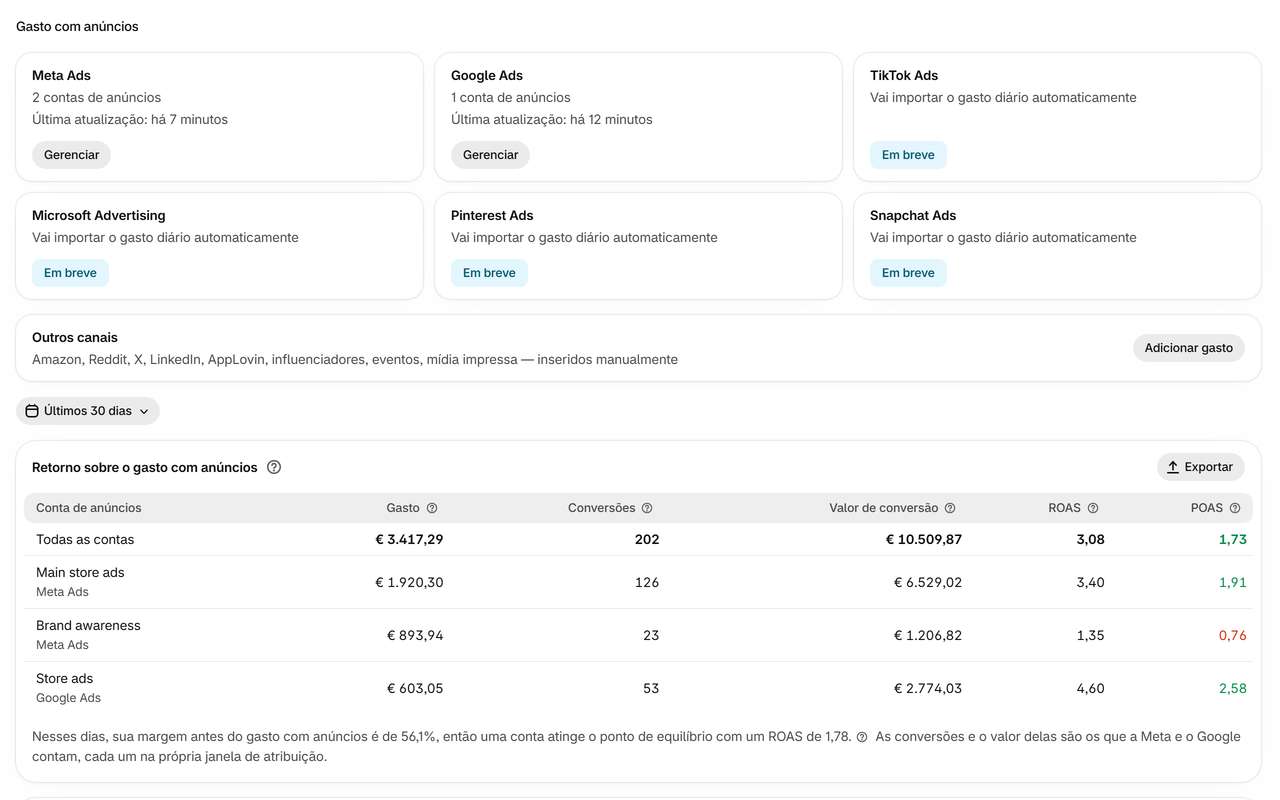Image resolution: width=1280 pixels, height=800 pixels.
Task: Click the upload arrow icon on Exportar
Action: pos(1173,467)
